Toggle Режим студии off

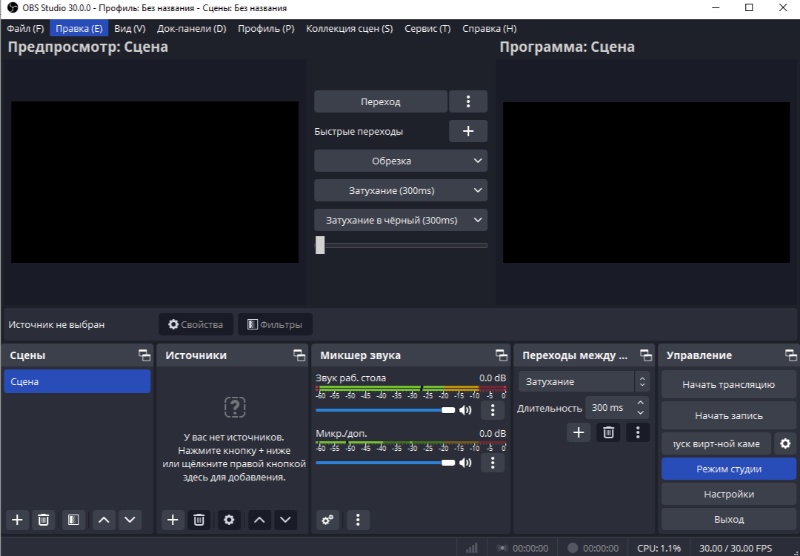(729, 469)
